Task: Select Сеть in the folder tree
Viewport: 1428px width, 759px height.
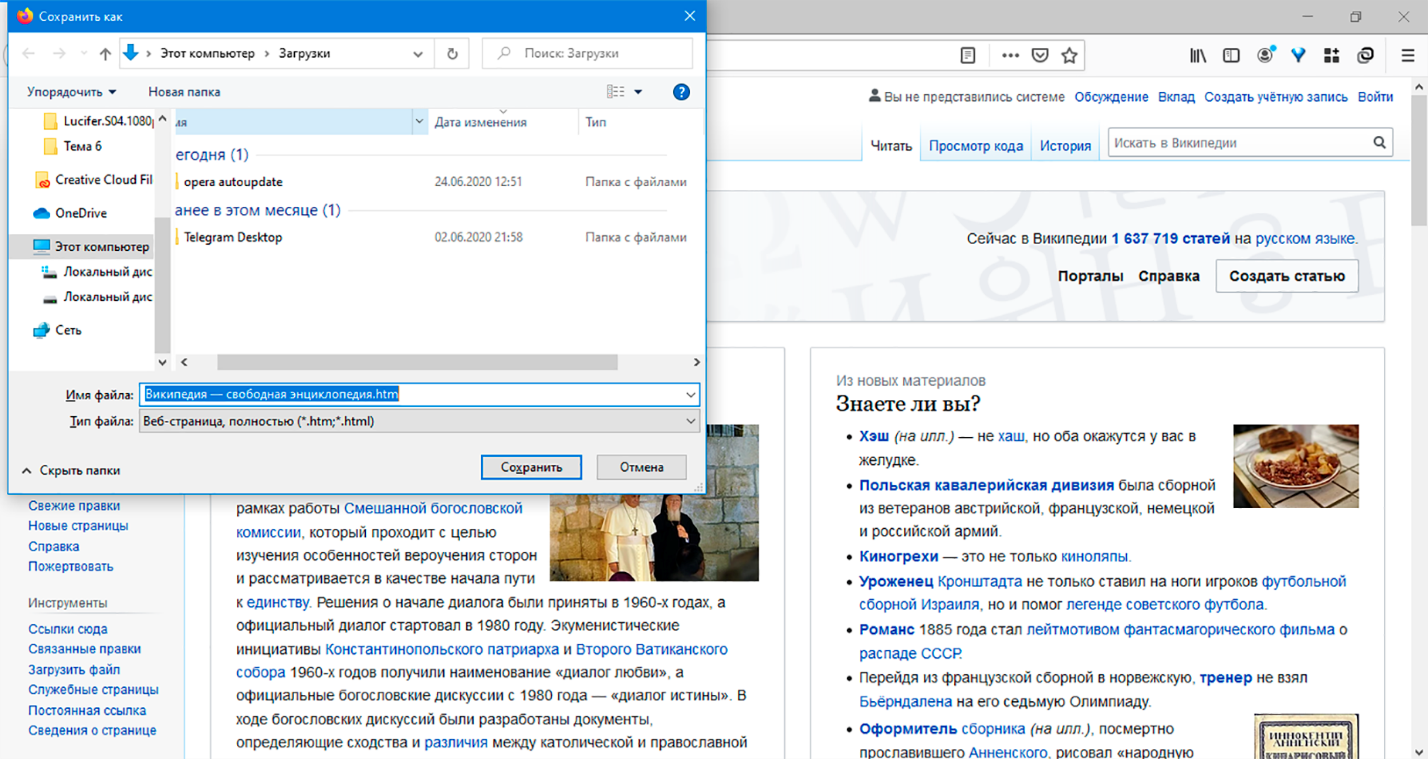Action: [x=58, y=330]
